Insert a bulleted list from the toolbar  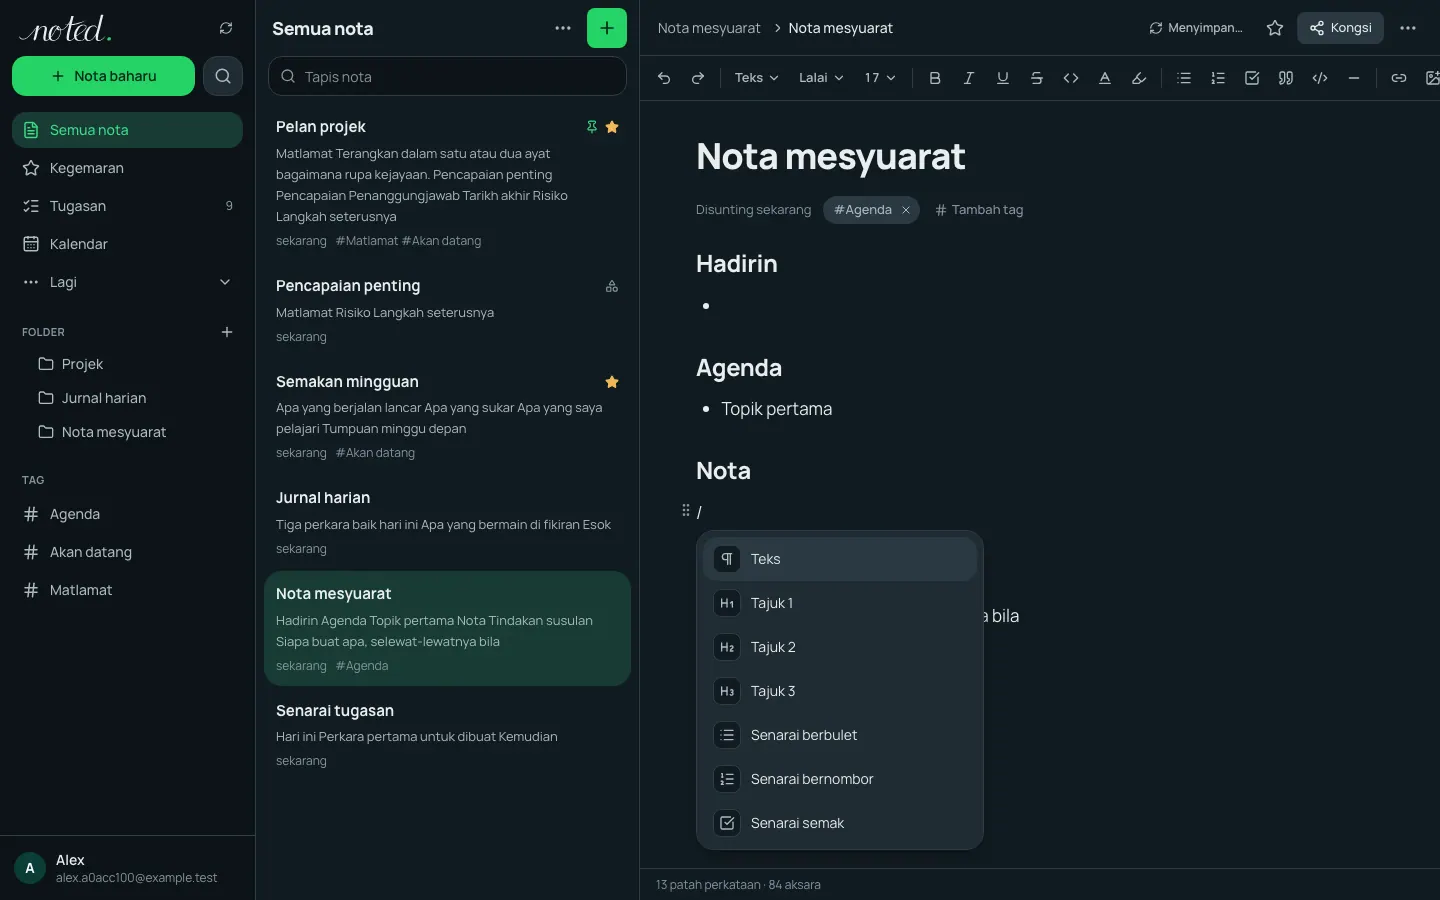click(1184, 78)
